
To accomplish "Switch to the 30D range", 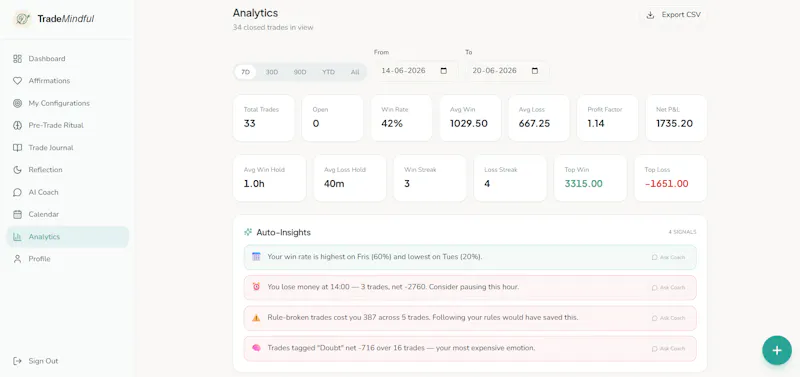I will [271, 72].
